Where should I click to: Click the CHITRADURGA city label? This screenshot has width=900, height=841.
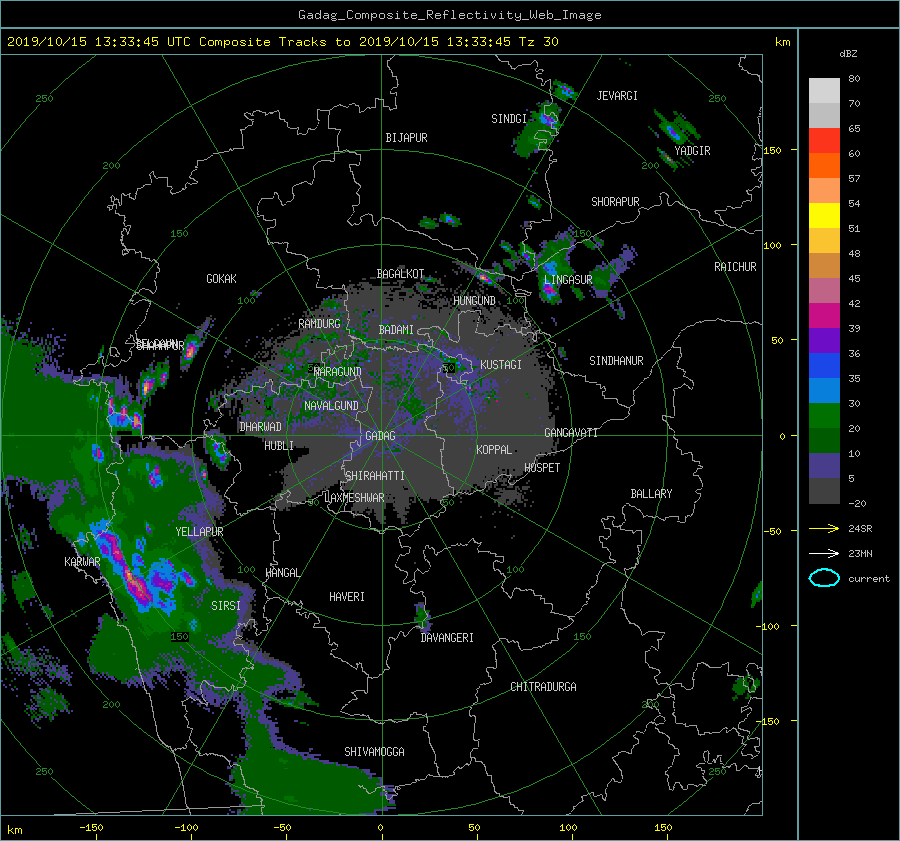click(x=543, y=687)
